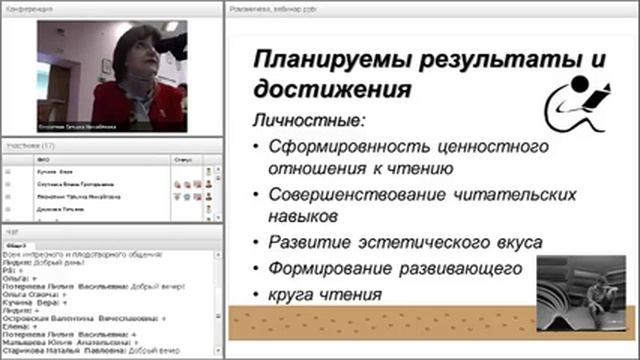
Task: Click chat line 'Ольга: +'
Action: pyautogui.click(x=20, y=278)
